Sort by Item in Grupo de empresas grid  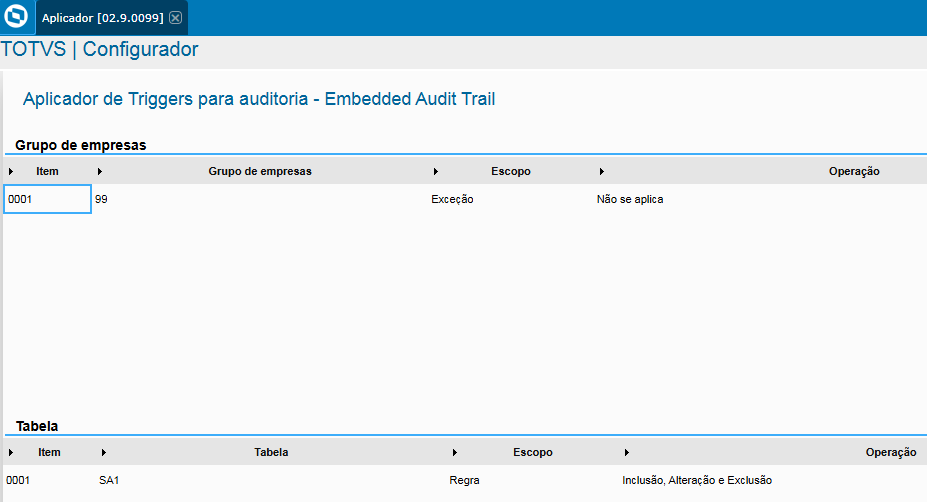click(x=47, y=171)
